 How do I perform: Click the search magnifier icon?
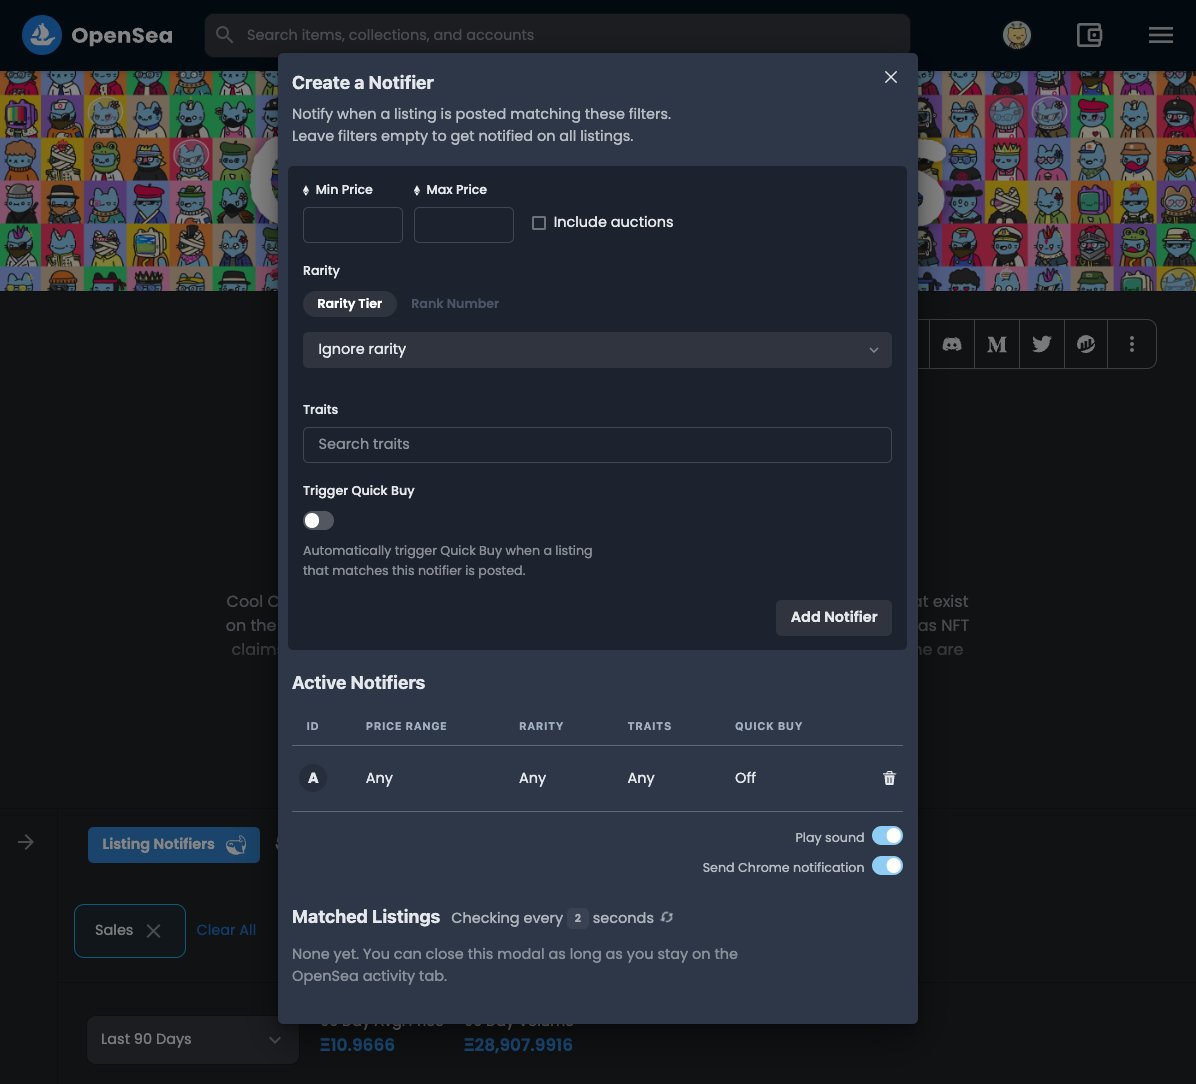(223, 34)
